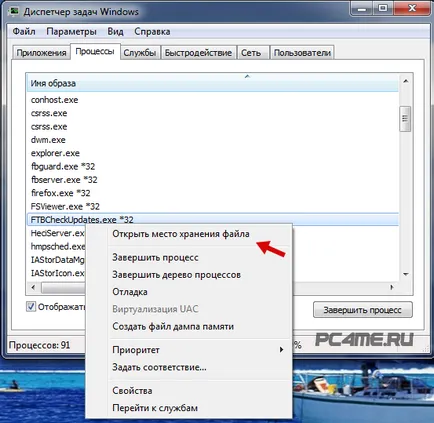Click the Task Manager title bar icon

(x=14, y=11)
